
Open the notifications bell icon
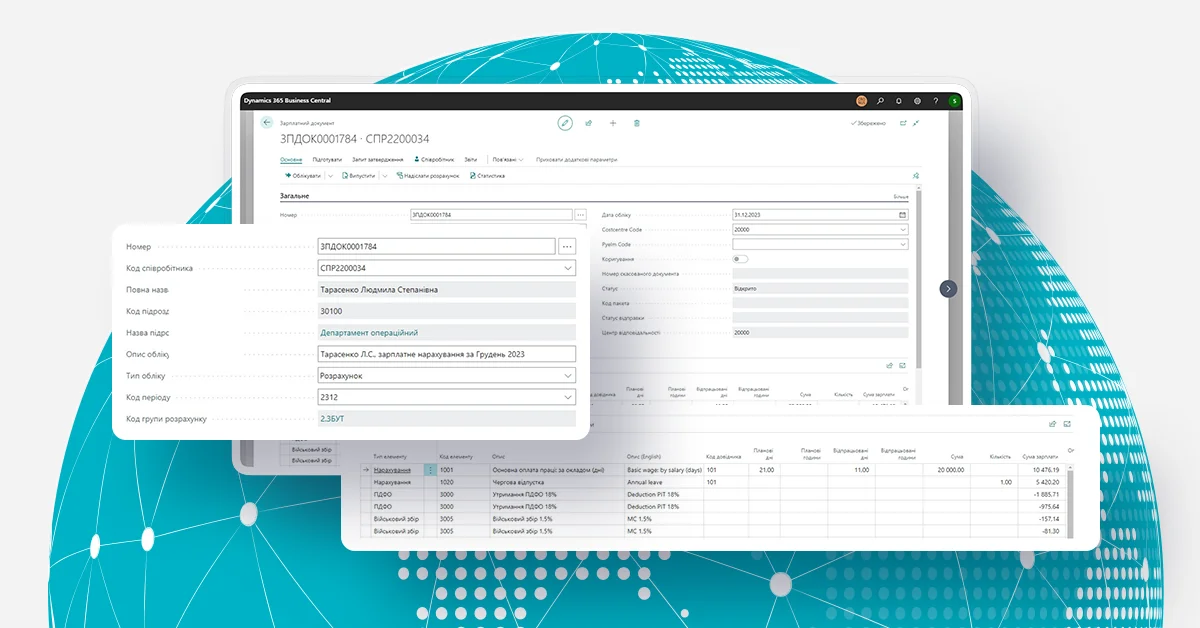point(899,101)
